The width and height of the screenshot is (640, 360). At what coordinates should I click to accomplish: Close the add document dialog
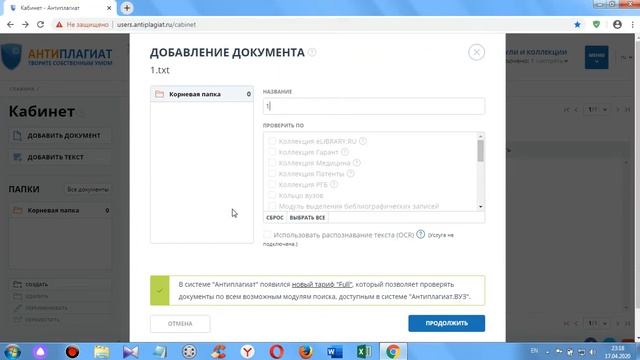[x=476, y=52]
